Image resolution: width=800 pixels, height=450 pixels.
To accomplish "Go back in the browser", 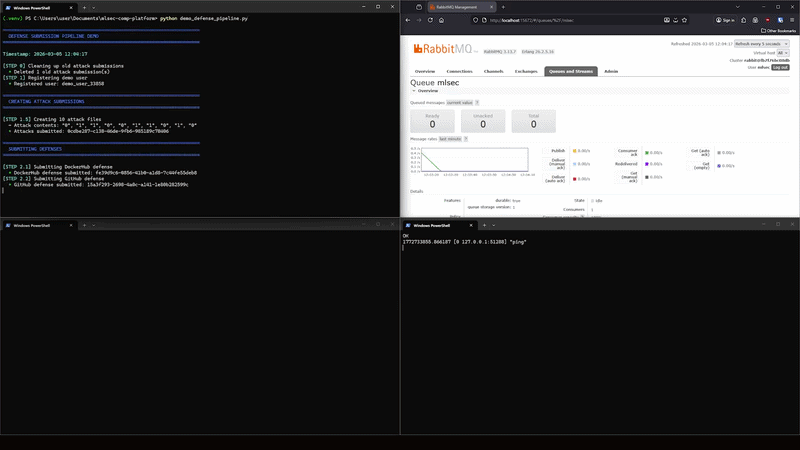I will point(408,20).
